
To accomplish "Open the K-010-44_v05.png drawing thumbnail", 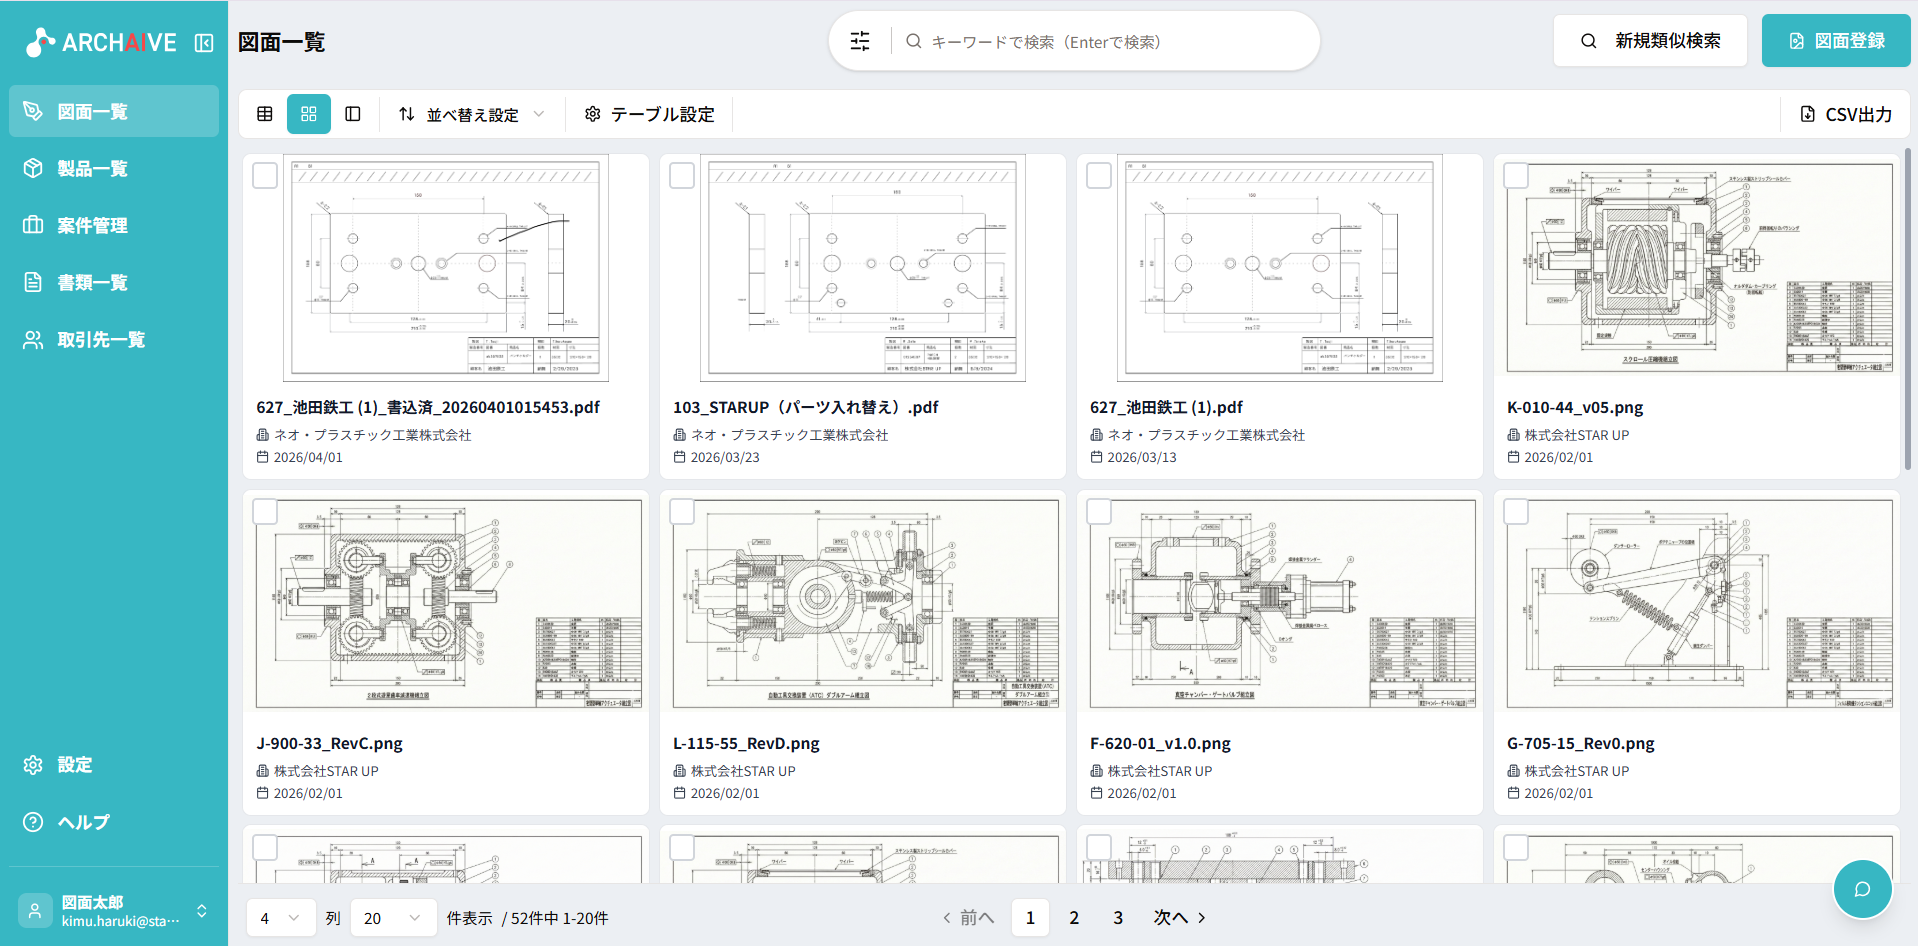I will (1697, 268).
